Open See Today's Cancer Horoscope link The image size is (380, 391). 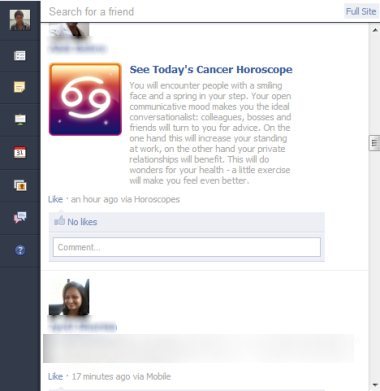click(211, 69)
